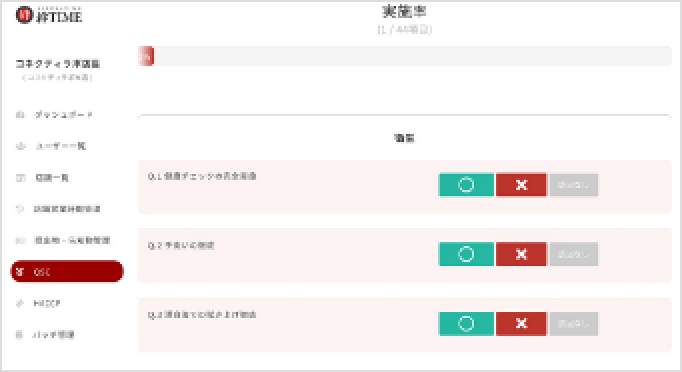Open the QSC menu item
Screen dimensions: 682x372
[x=67, y=271]
